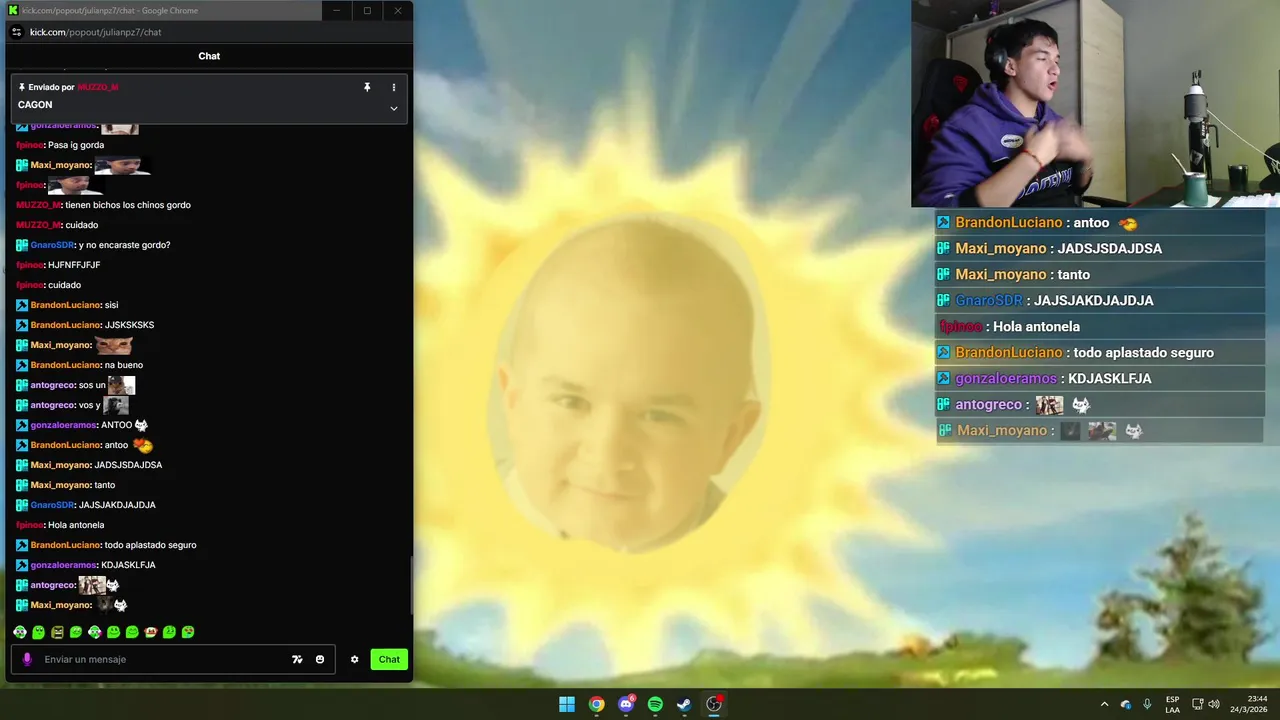Open the emote picker smiley

tap(320, 659)
